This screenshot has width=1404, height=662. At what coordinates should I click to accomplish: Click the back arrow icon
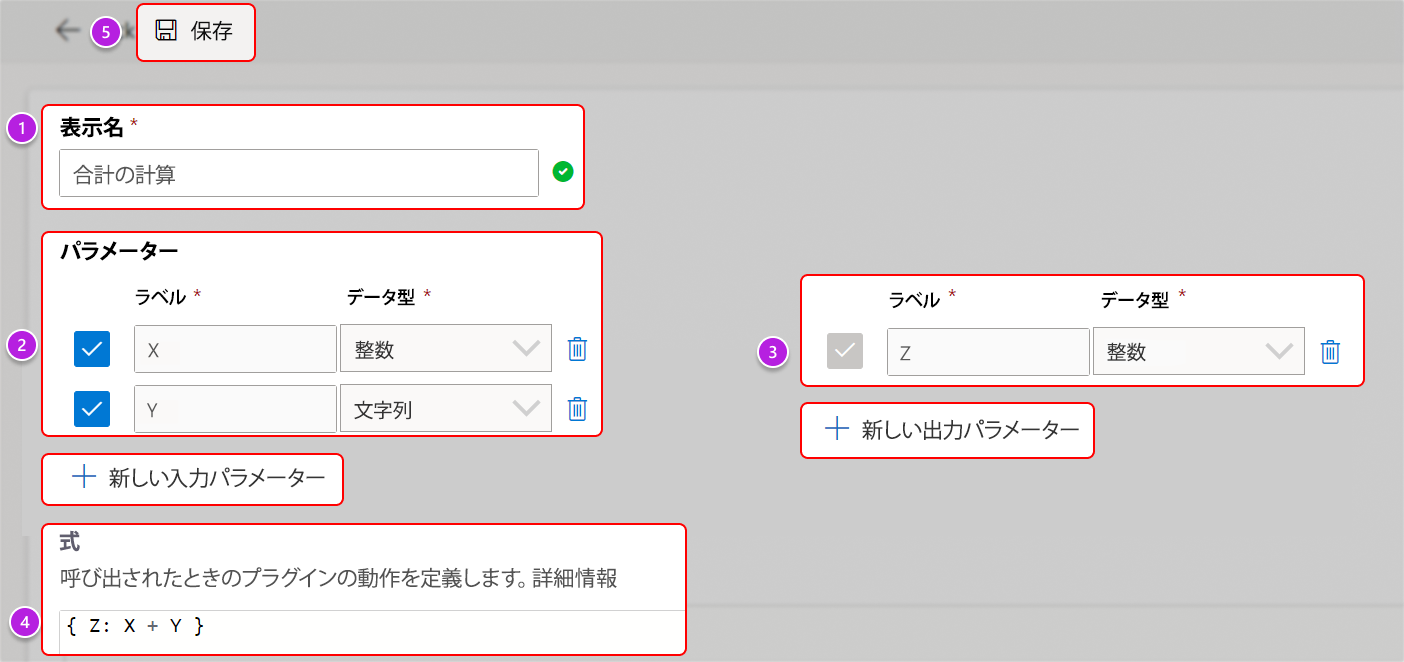tap(67, 30)
